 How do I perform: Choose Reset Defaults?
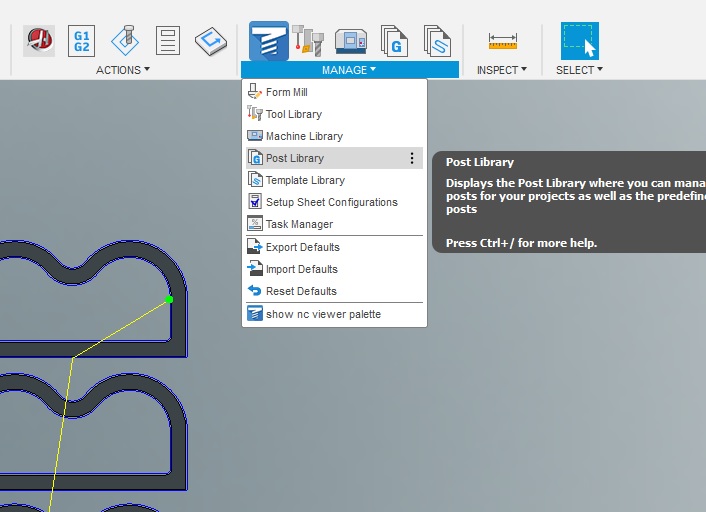tap(334, 291)
